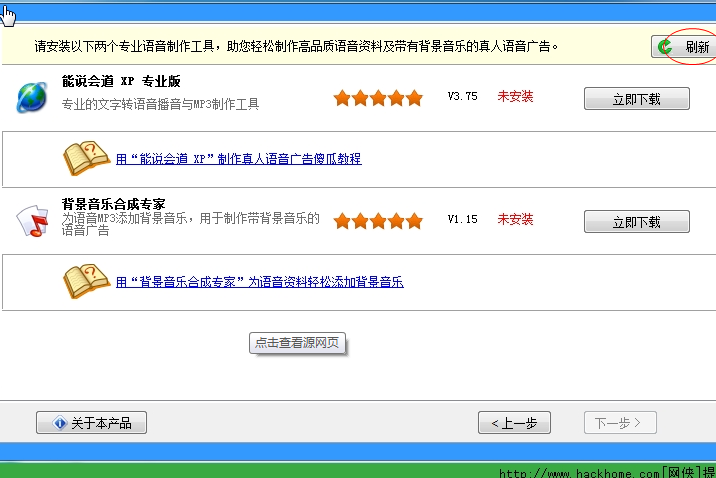
Task: Click the book icon beside 能说会道 XP tutorial
Action: point(85,158)
